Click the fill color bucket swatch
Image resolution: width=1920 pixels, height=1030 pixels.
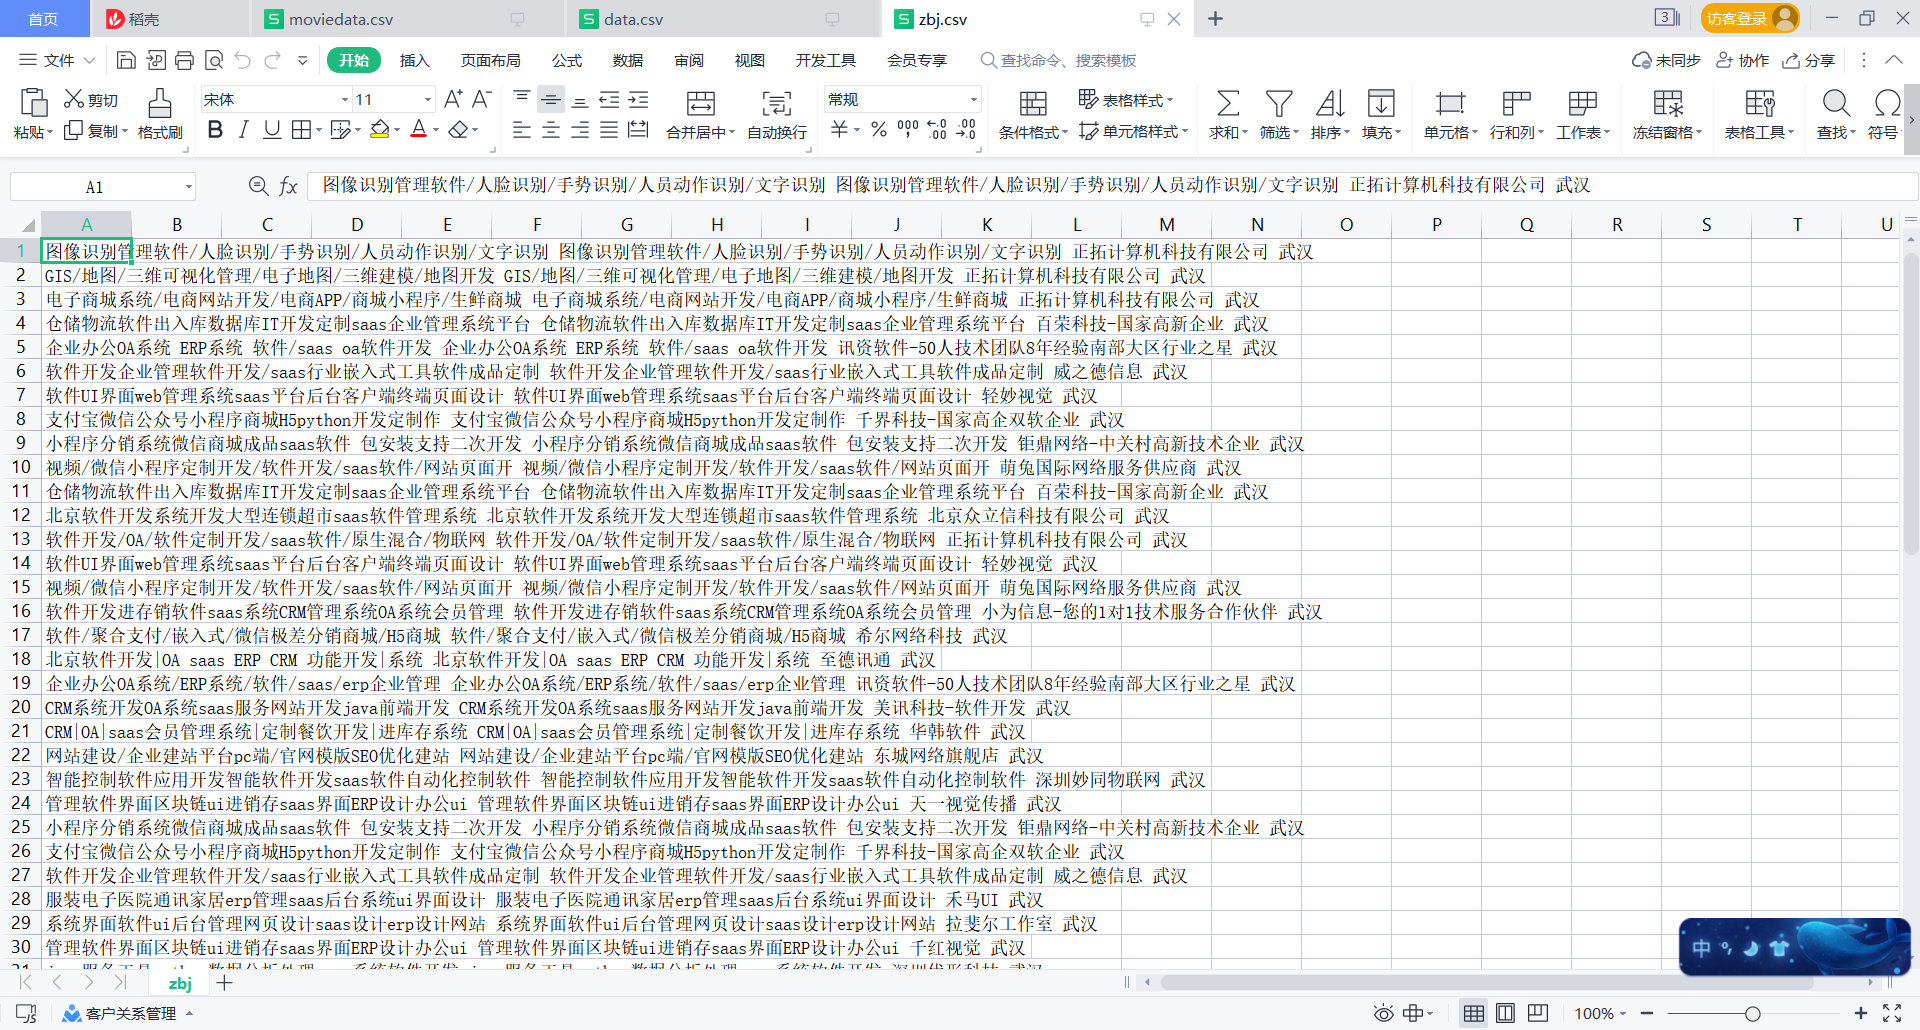pyautogui.click(x=379, y=129)
